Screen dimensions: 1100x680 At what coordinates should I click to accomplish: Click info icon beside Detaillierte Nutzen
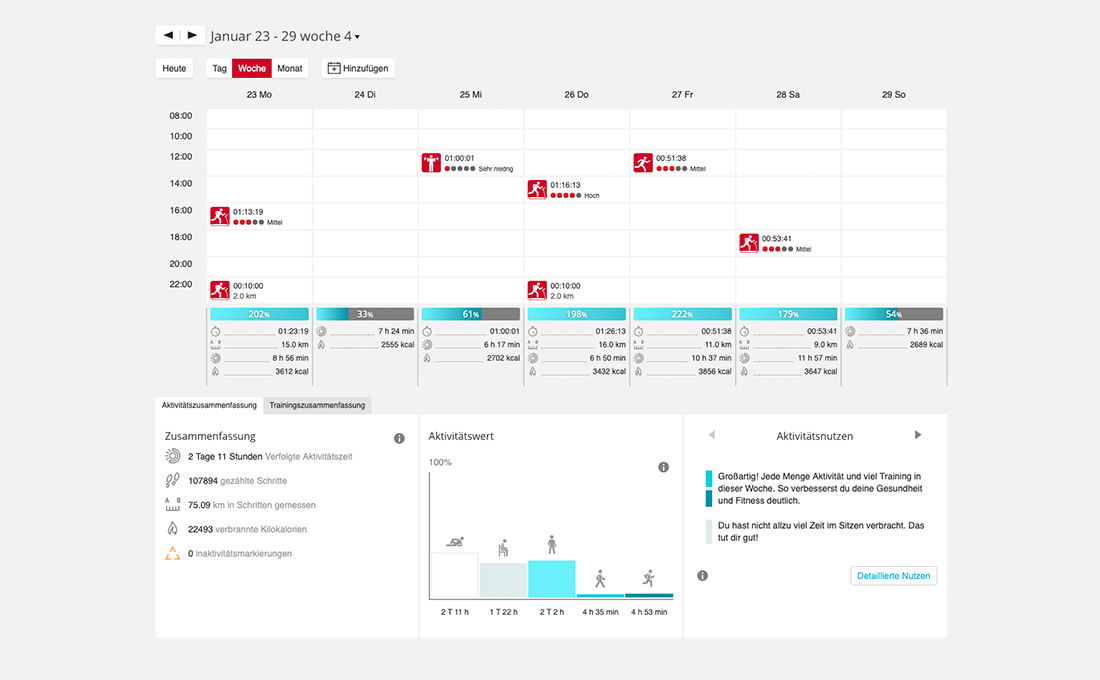(x=702, y=575)
